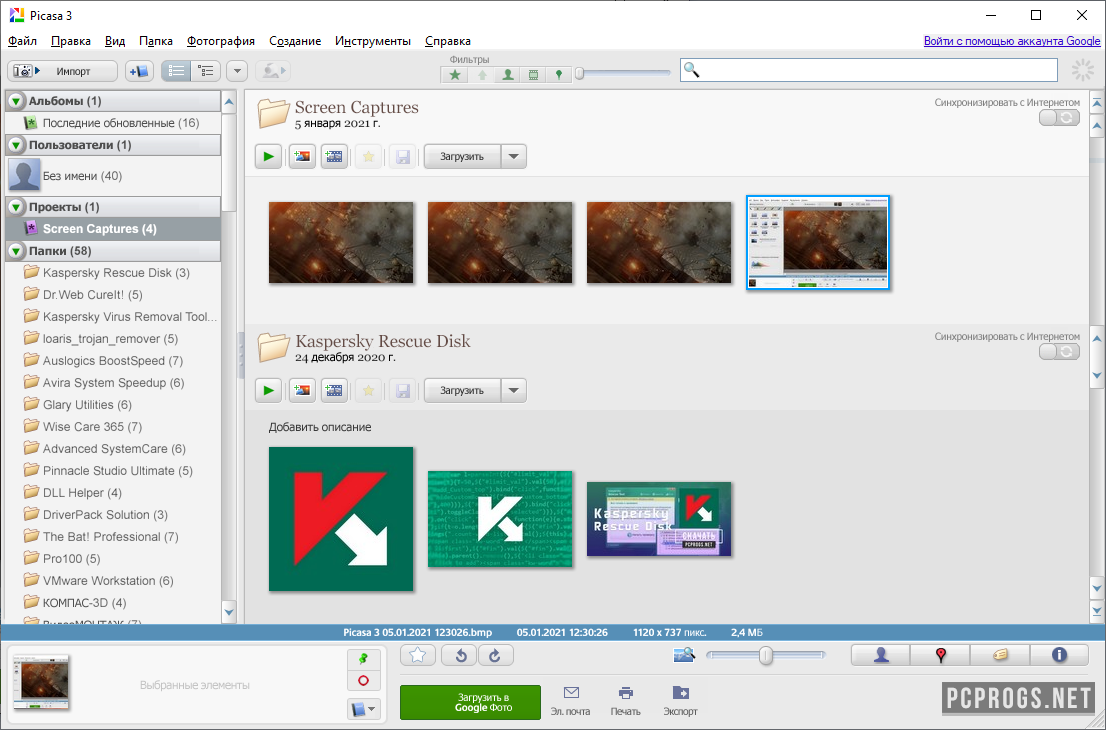The height and width of the screenshot is (730, 1106).
Task: Open the Фотография menu
Action: coord(221,41)
